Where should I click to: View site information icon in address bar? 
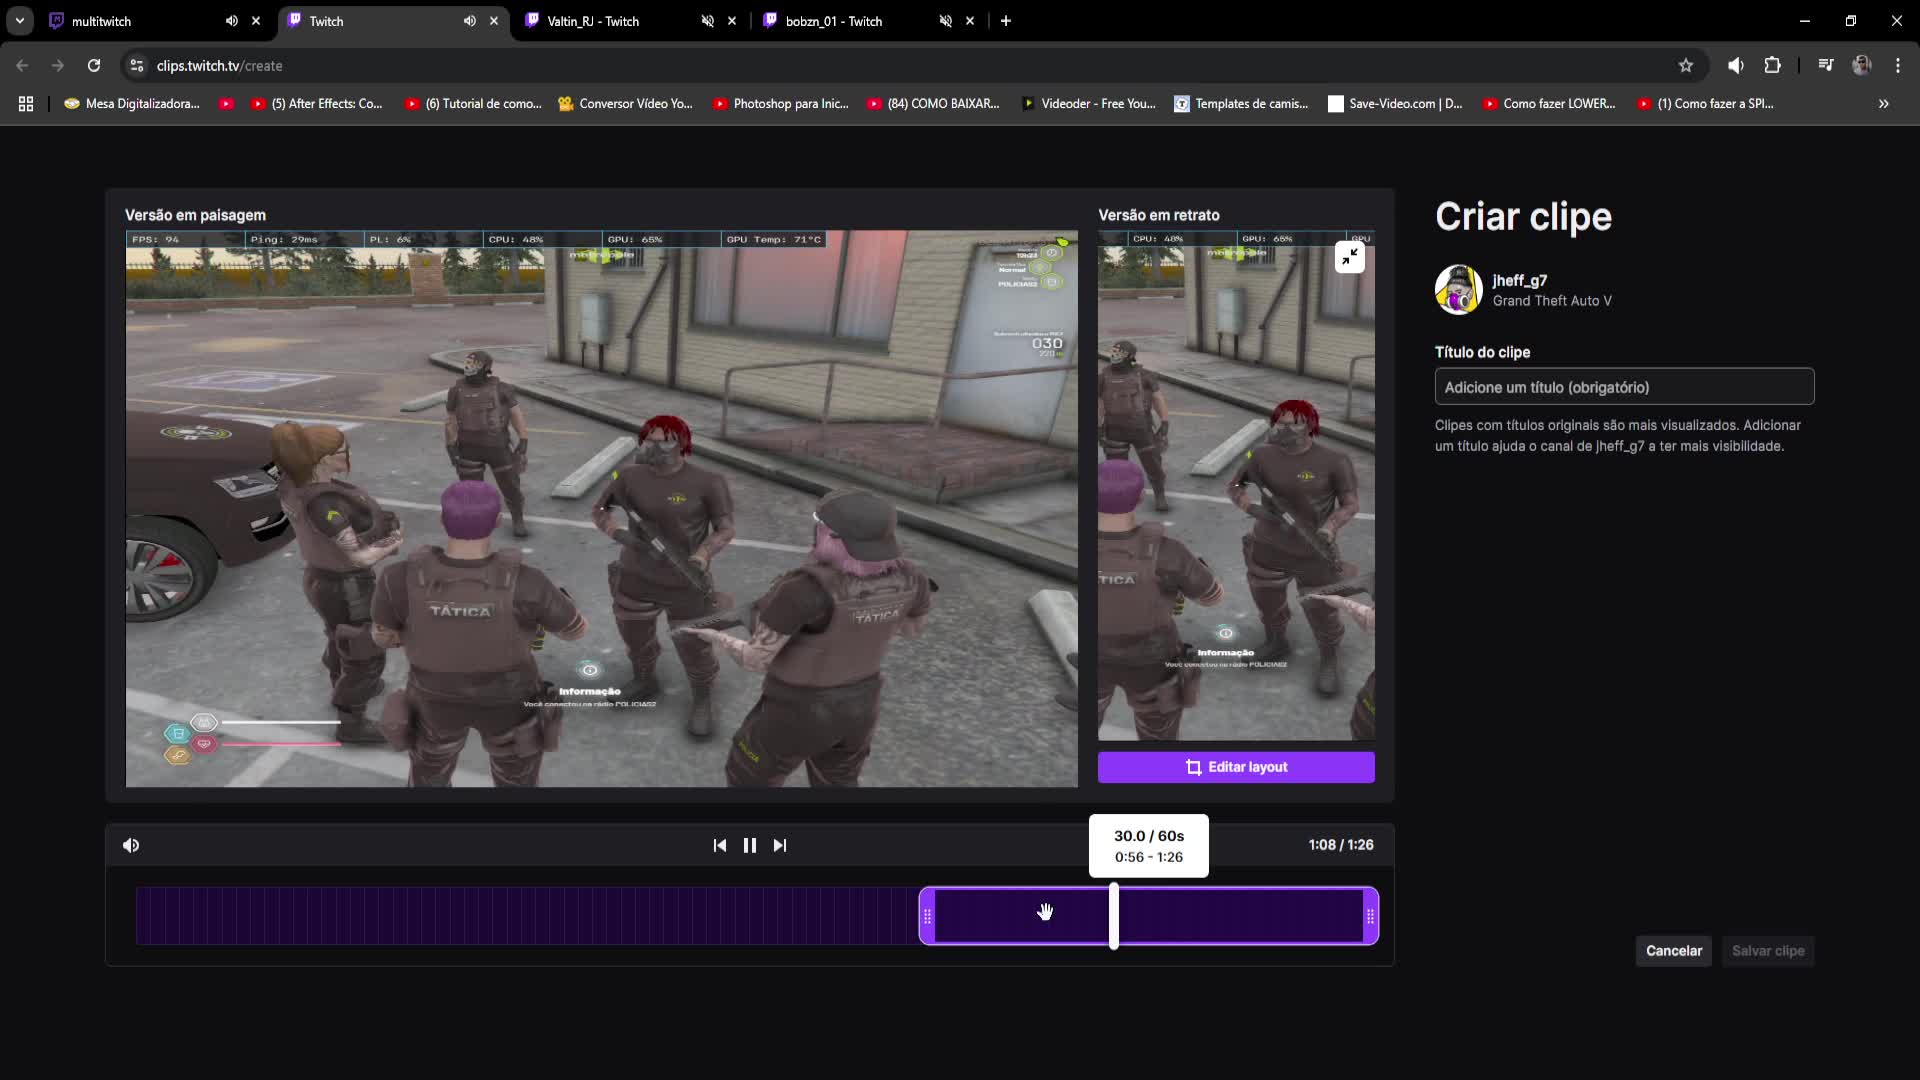point(137,66)
